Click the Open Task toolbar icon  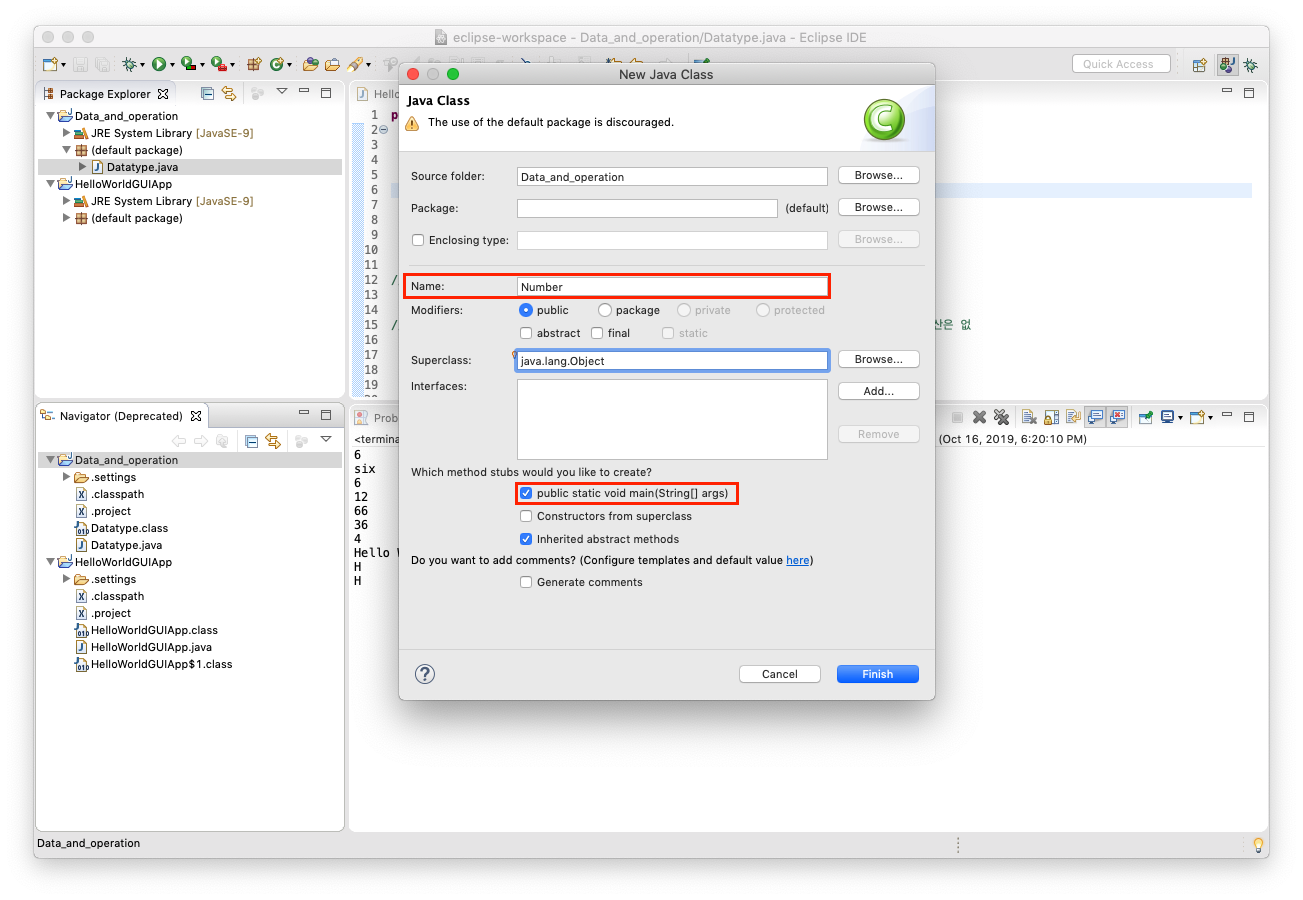[332, 64]
